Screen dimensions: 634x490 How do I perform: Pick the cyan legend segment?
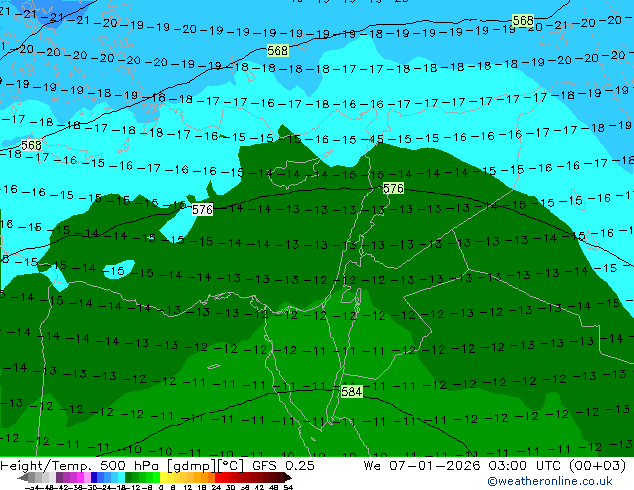pos(121,477)
